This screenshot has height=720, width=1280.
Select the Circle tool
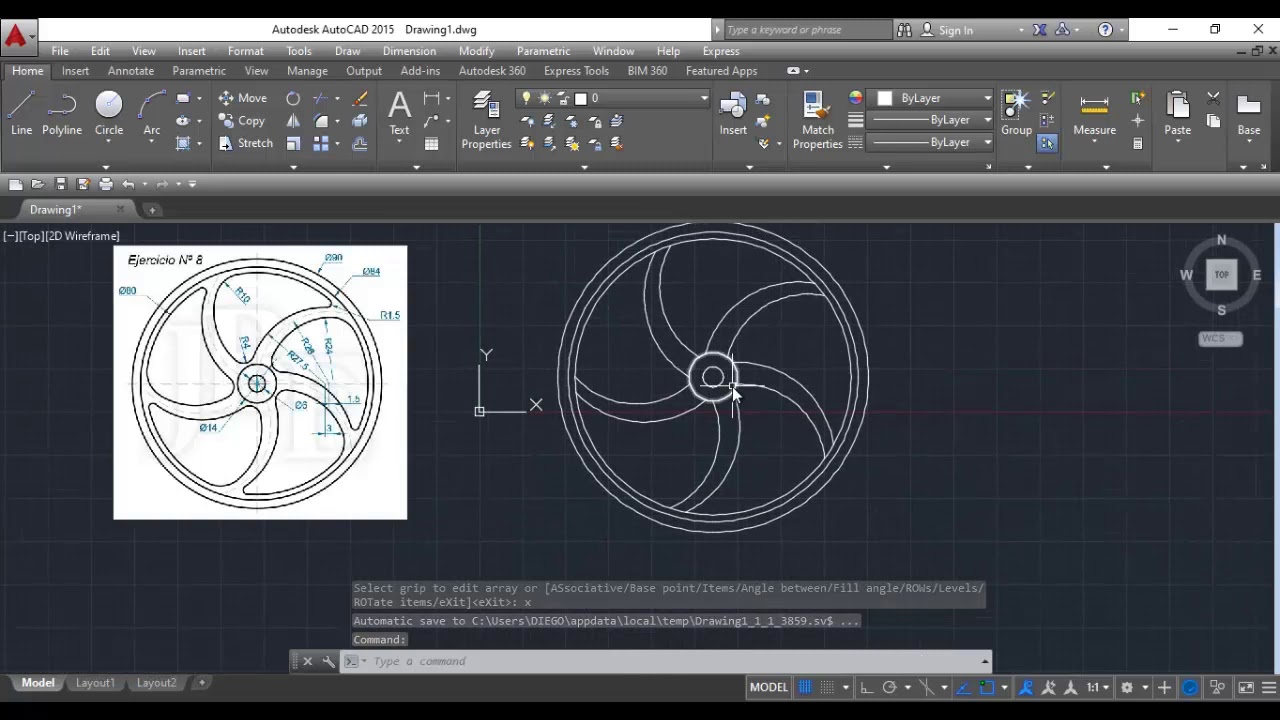coord(109,113)
